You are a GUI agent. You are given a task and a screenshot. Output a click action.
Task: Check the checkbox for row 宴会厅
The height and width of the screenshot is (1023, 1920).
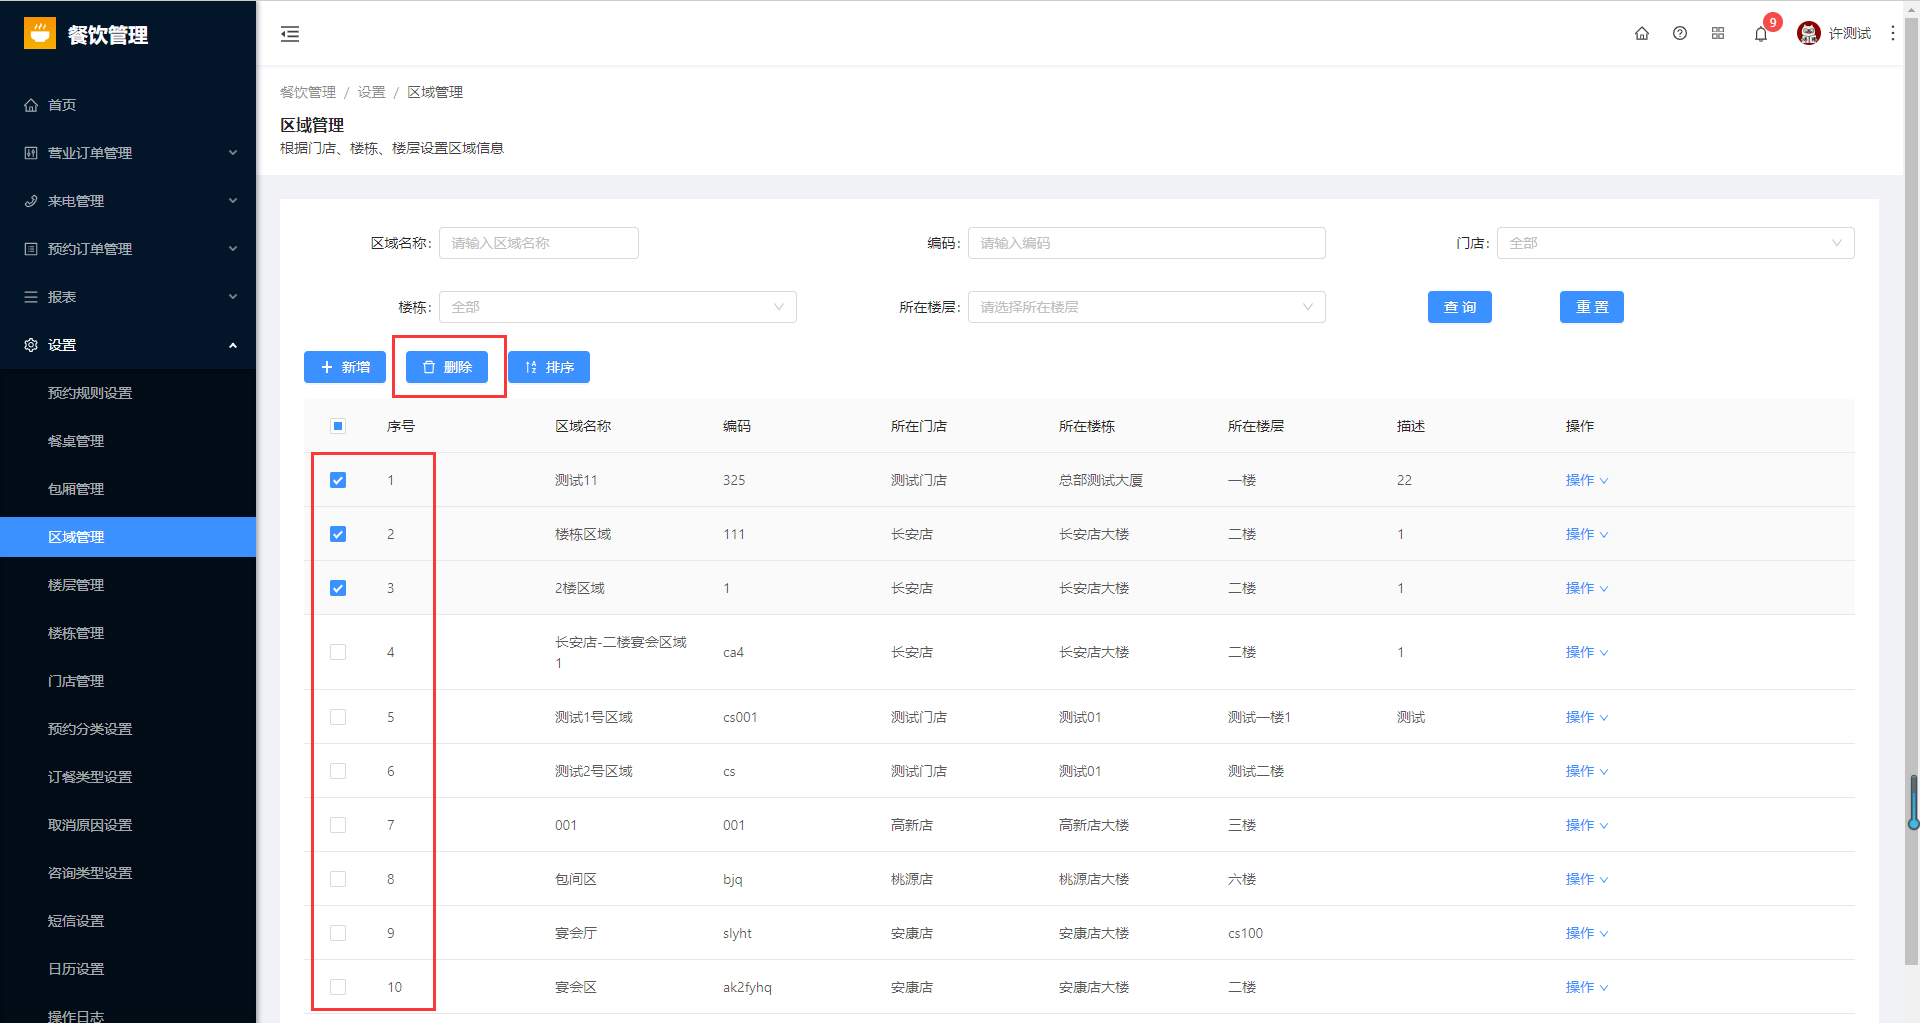coord(338,933)
